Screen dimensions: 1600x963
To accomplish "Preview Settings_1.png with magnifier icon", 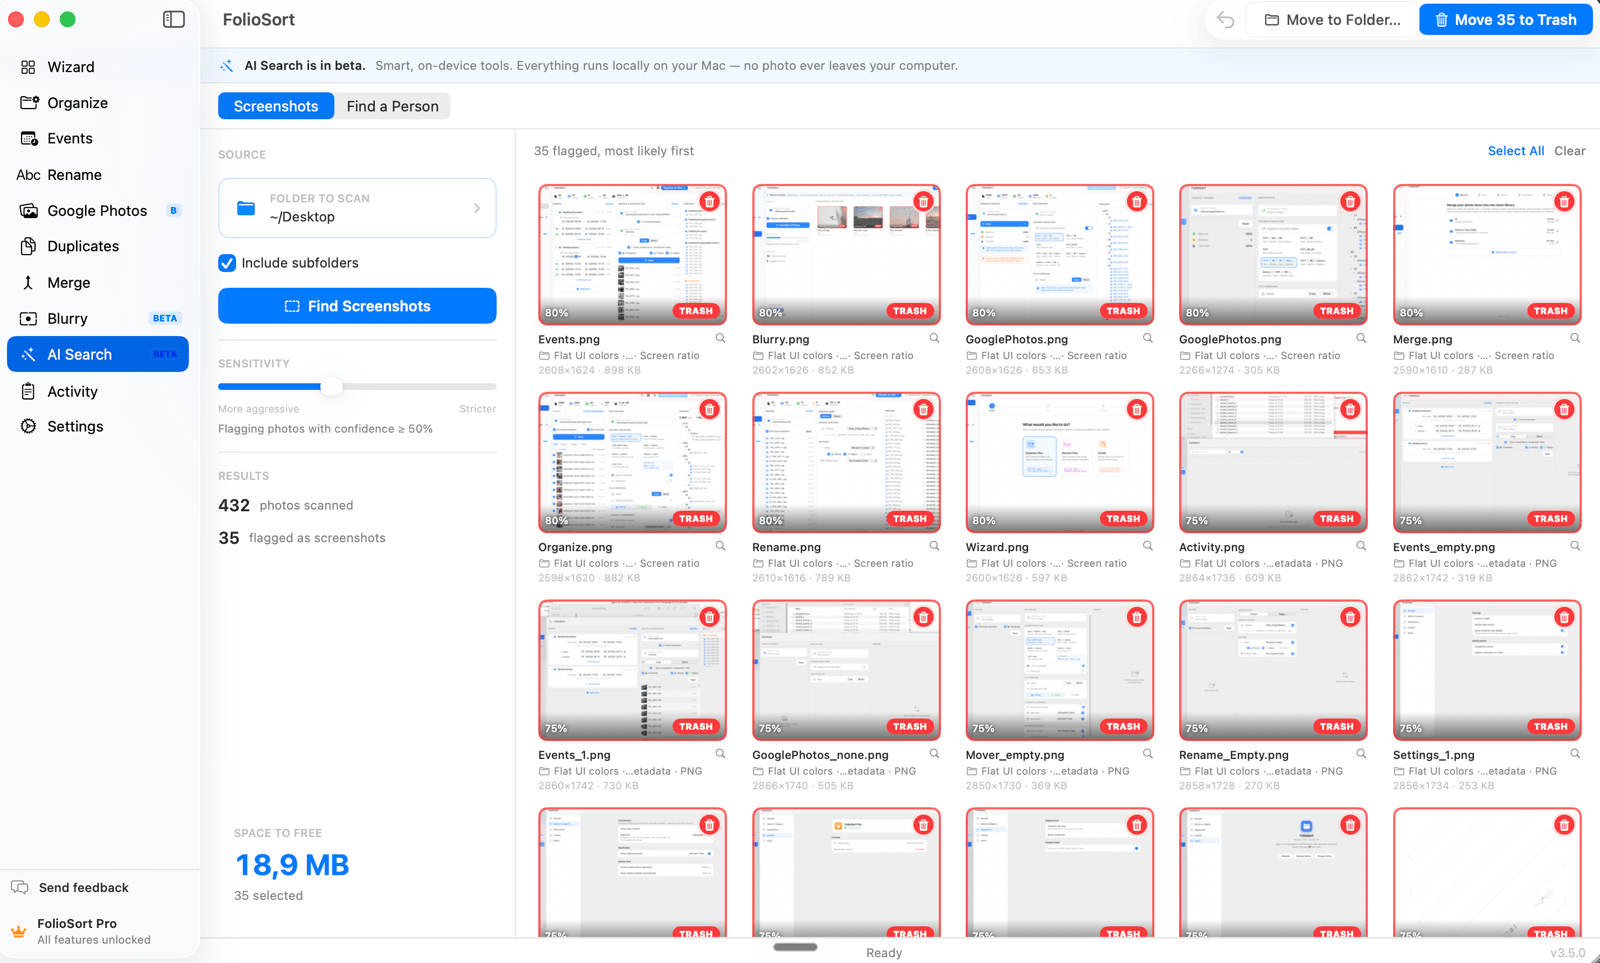I will click(1575, 755).
